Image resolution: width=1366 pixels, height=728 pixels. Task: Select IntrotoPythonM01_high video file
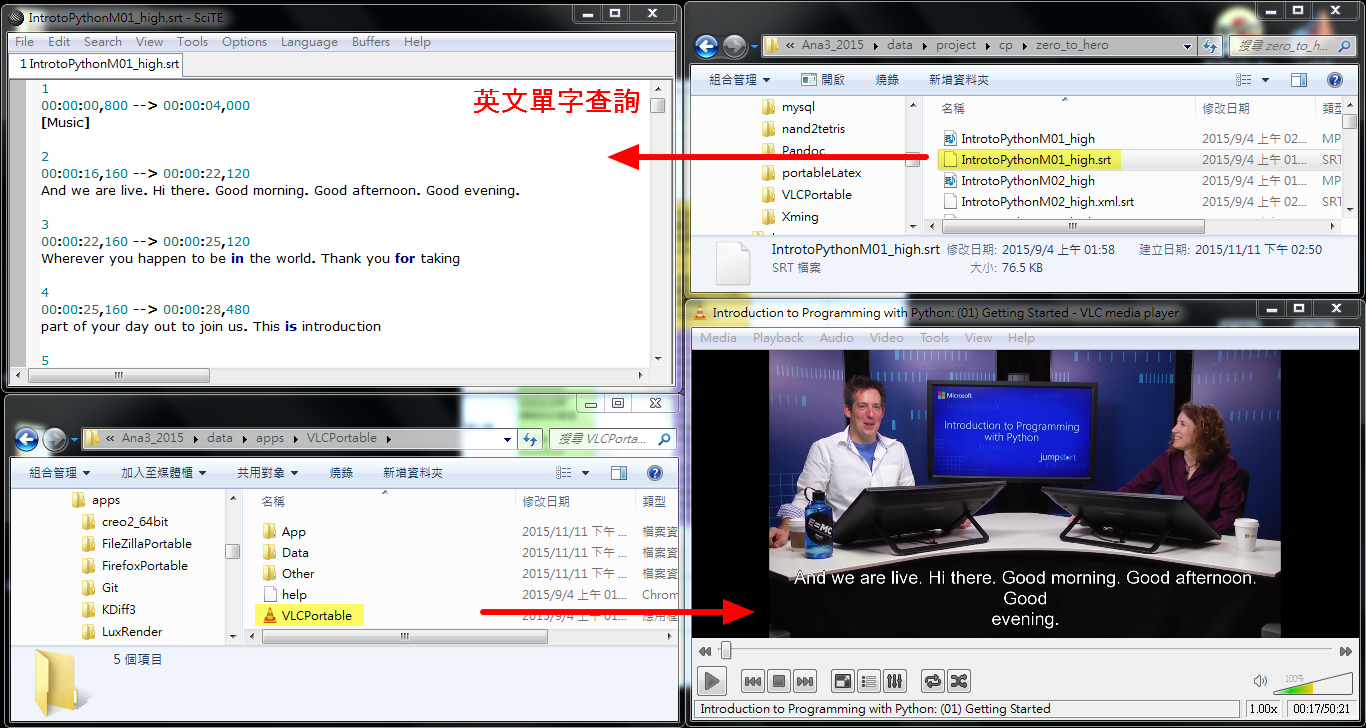point(1018,139)
